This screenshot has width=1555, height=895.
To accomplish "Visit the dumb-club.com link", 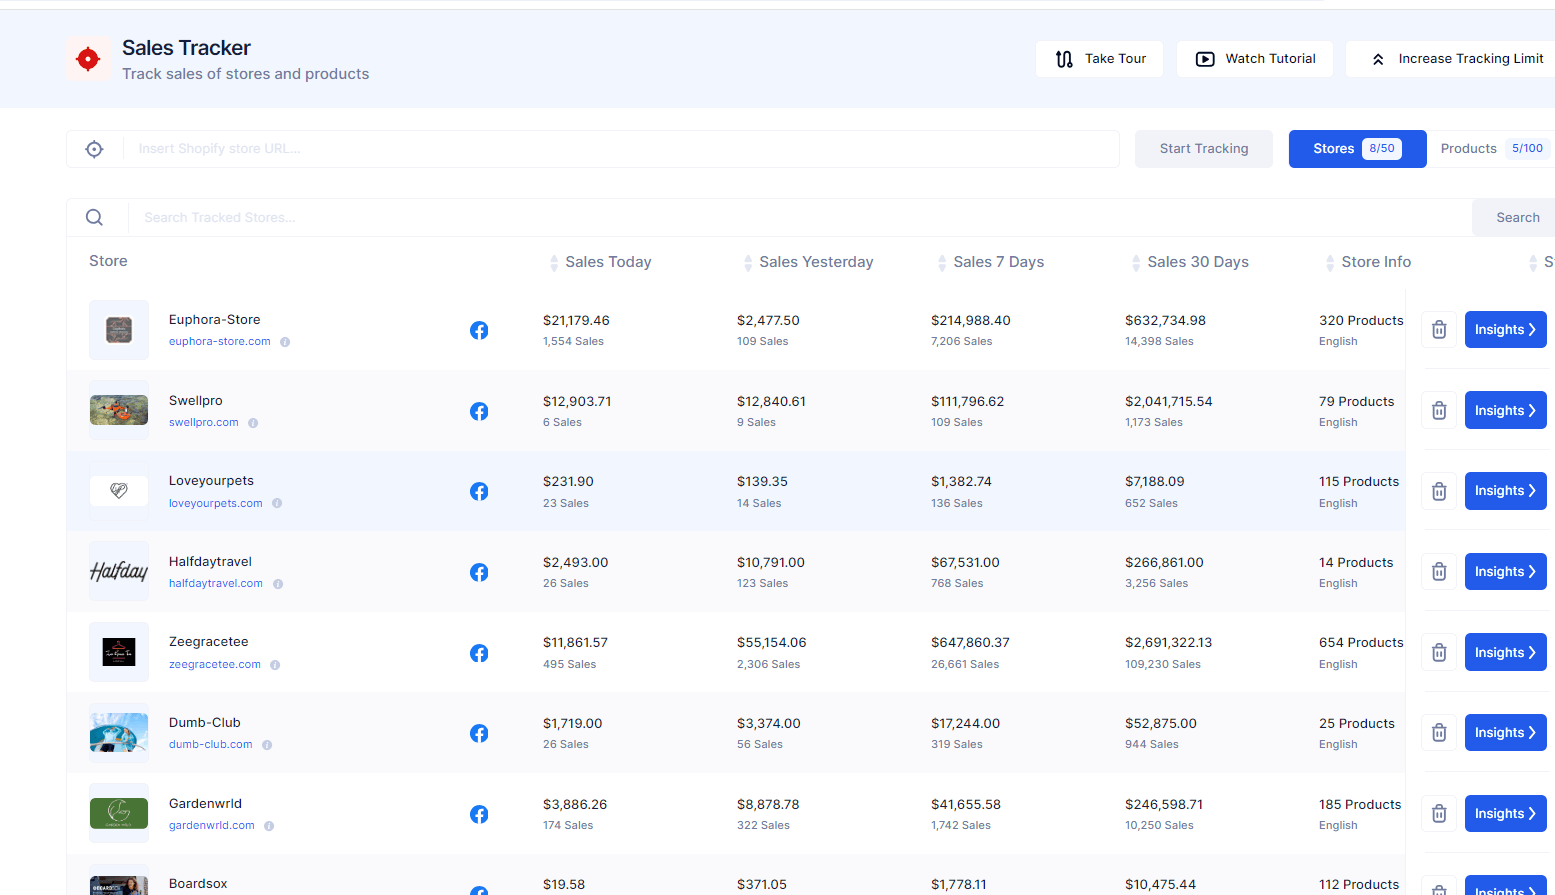I will 211,745.
